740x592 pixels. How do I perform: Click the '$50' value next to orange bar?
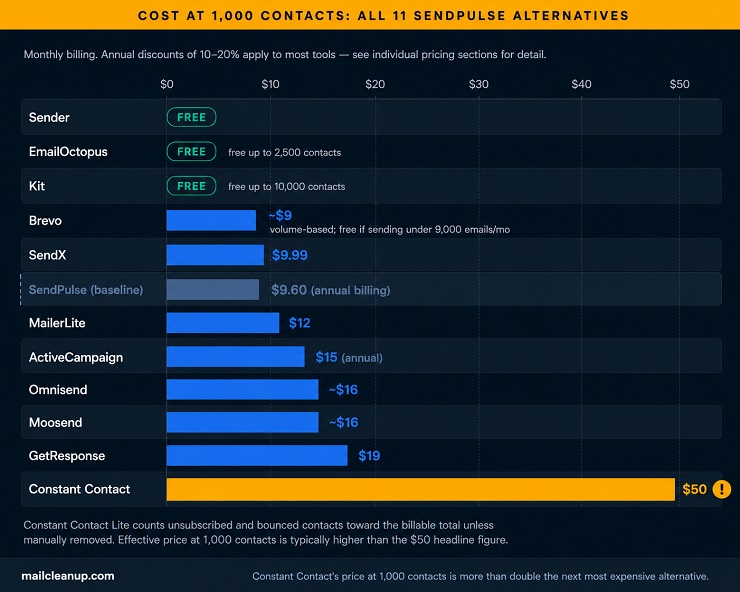[x=695, y=489]
